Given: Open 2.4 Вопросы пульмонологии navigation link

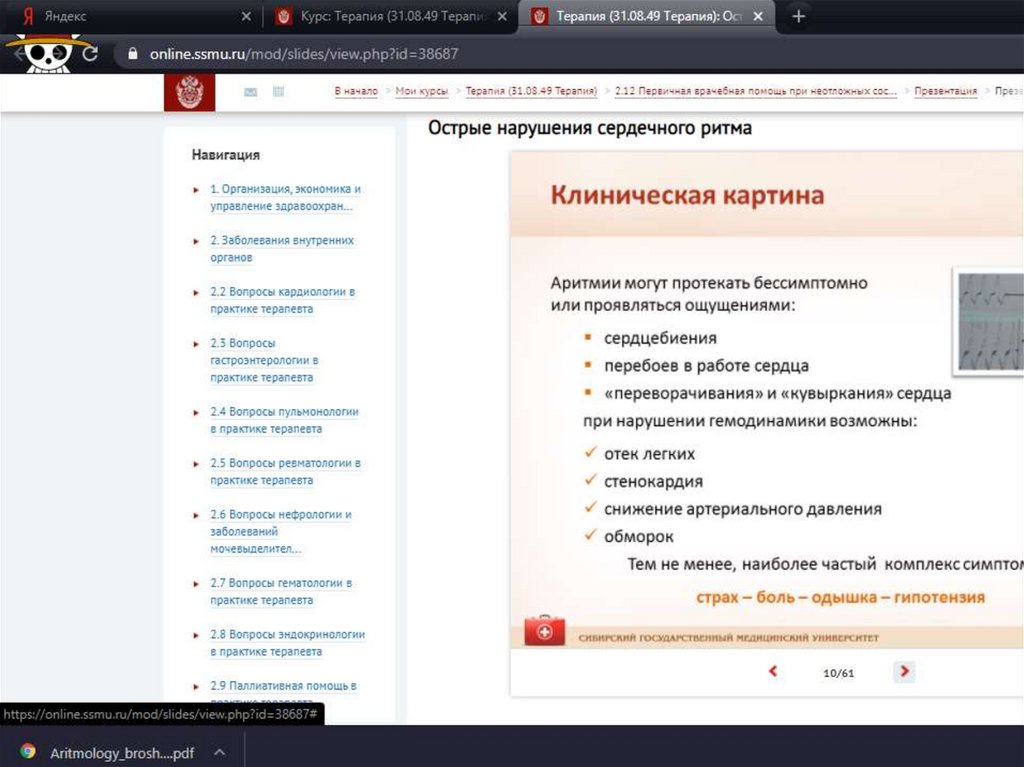Looking at the screenshot, I should pyautogui.click(x=284, y=420).
